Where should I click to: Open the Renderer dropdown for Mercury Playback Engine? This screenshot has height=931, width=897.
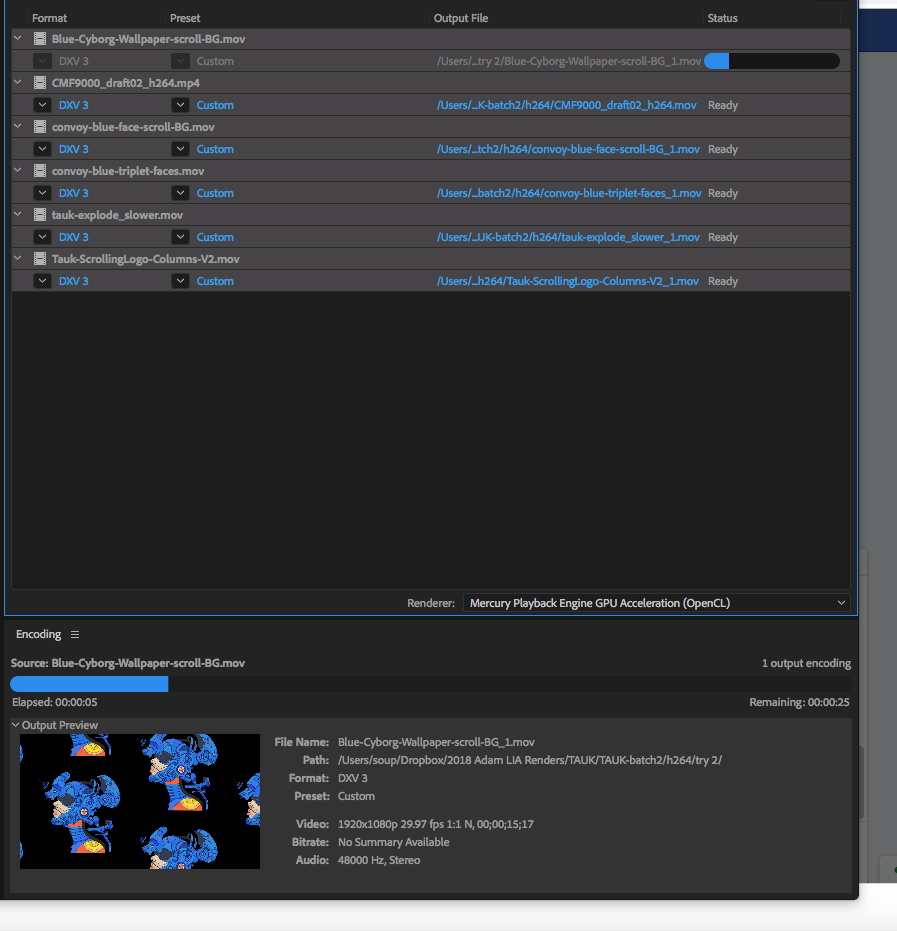coord(656,603)
